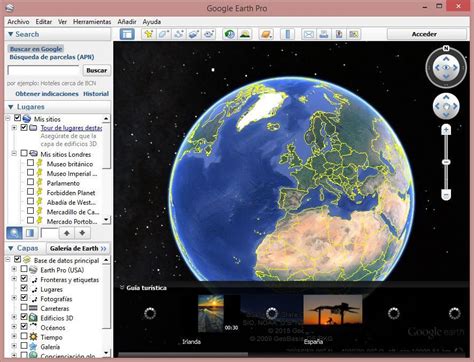Select the add path tool
Viewport: 474px width, 362px height.
pyautogui.click(x=179, y=34)
